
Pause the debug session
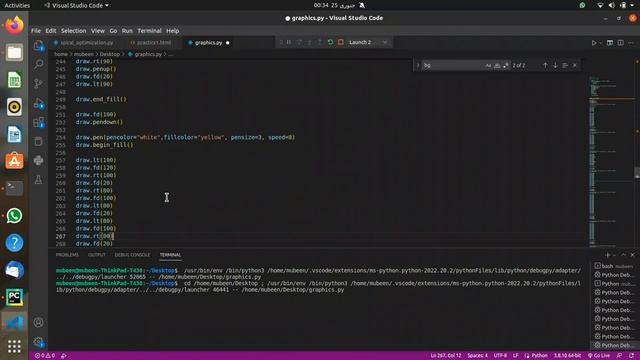point(289,42)
